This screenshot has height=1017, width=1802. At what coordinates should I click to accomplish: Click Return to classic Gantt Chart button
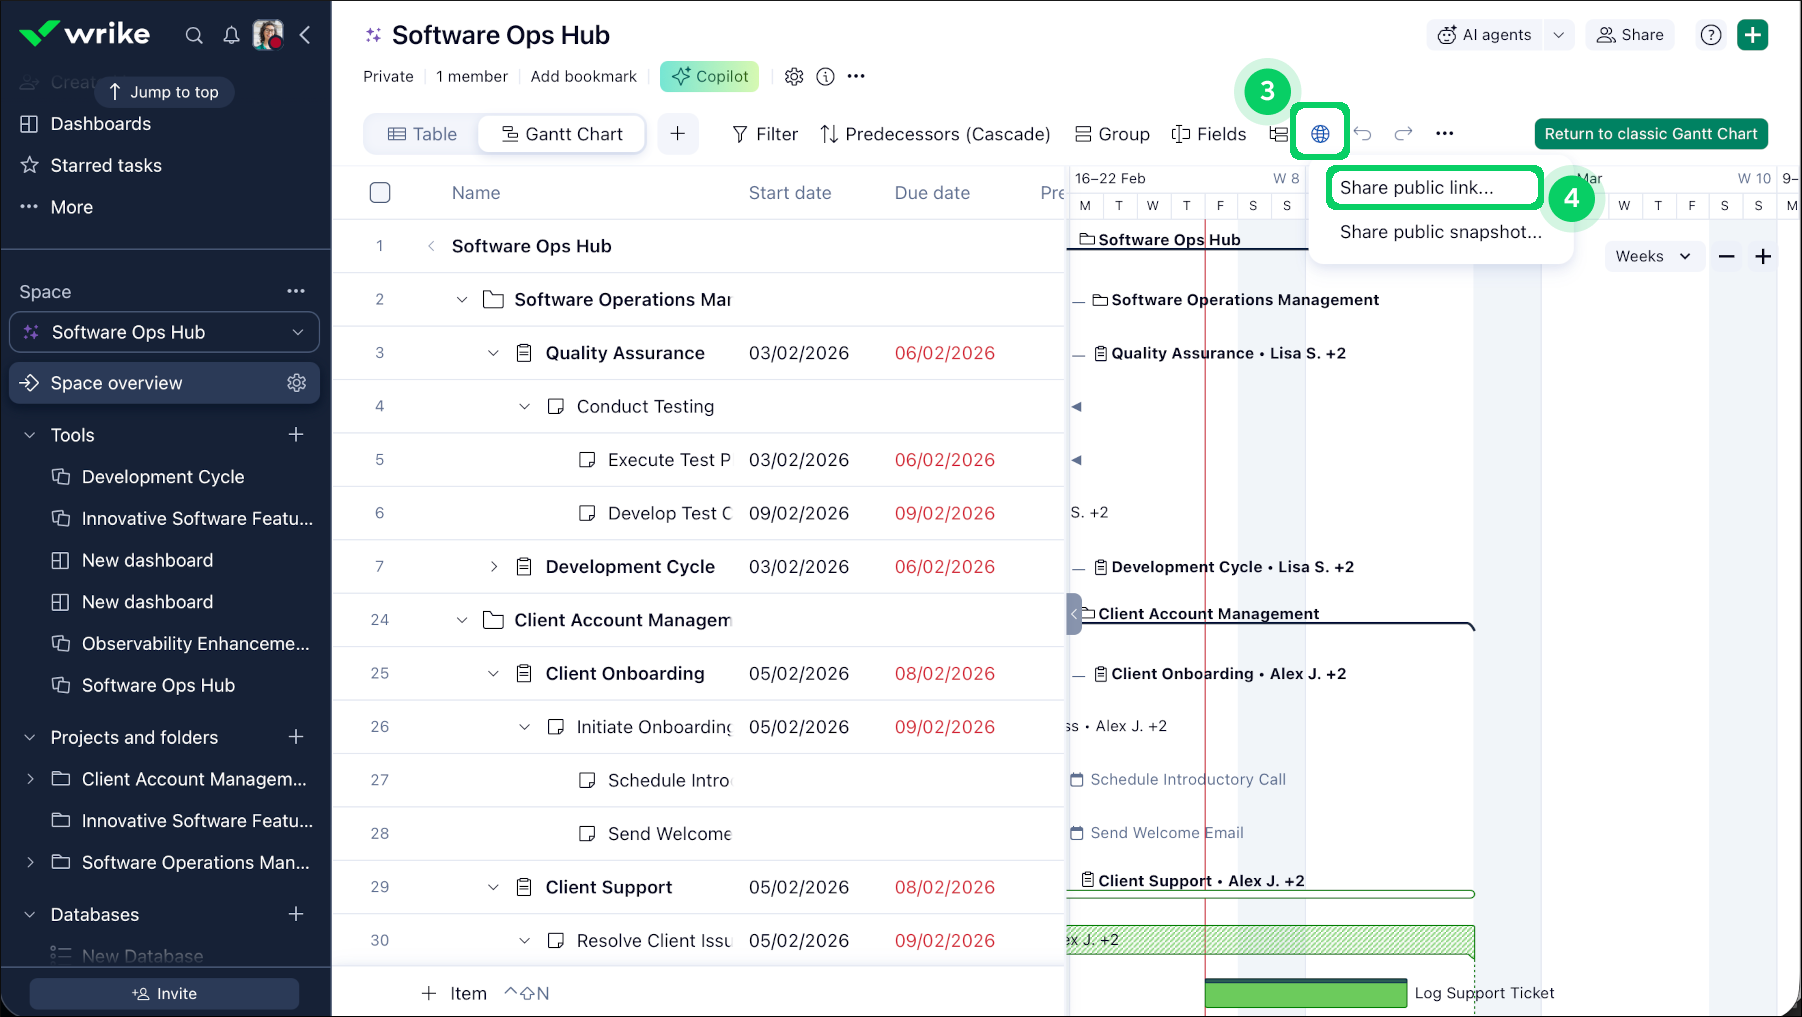coord(1650,134)
